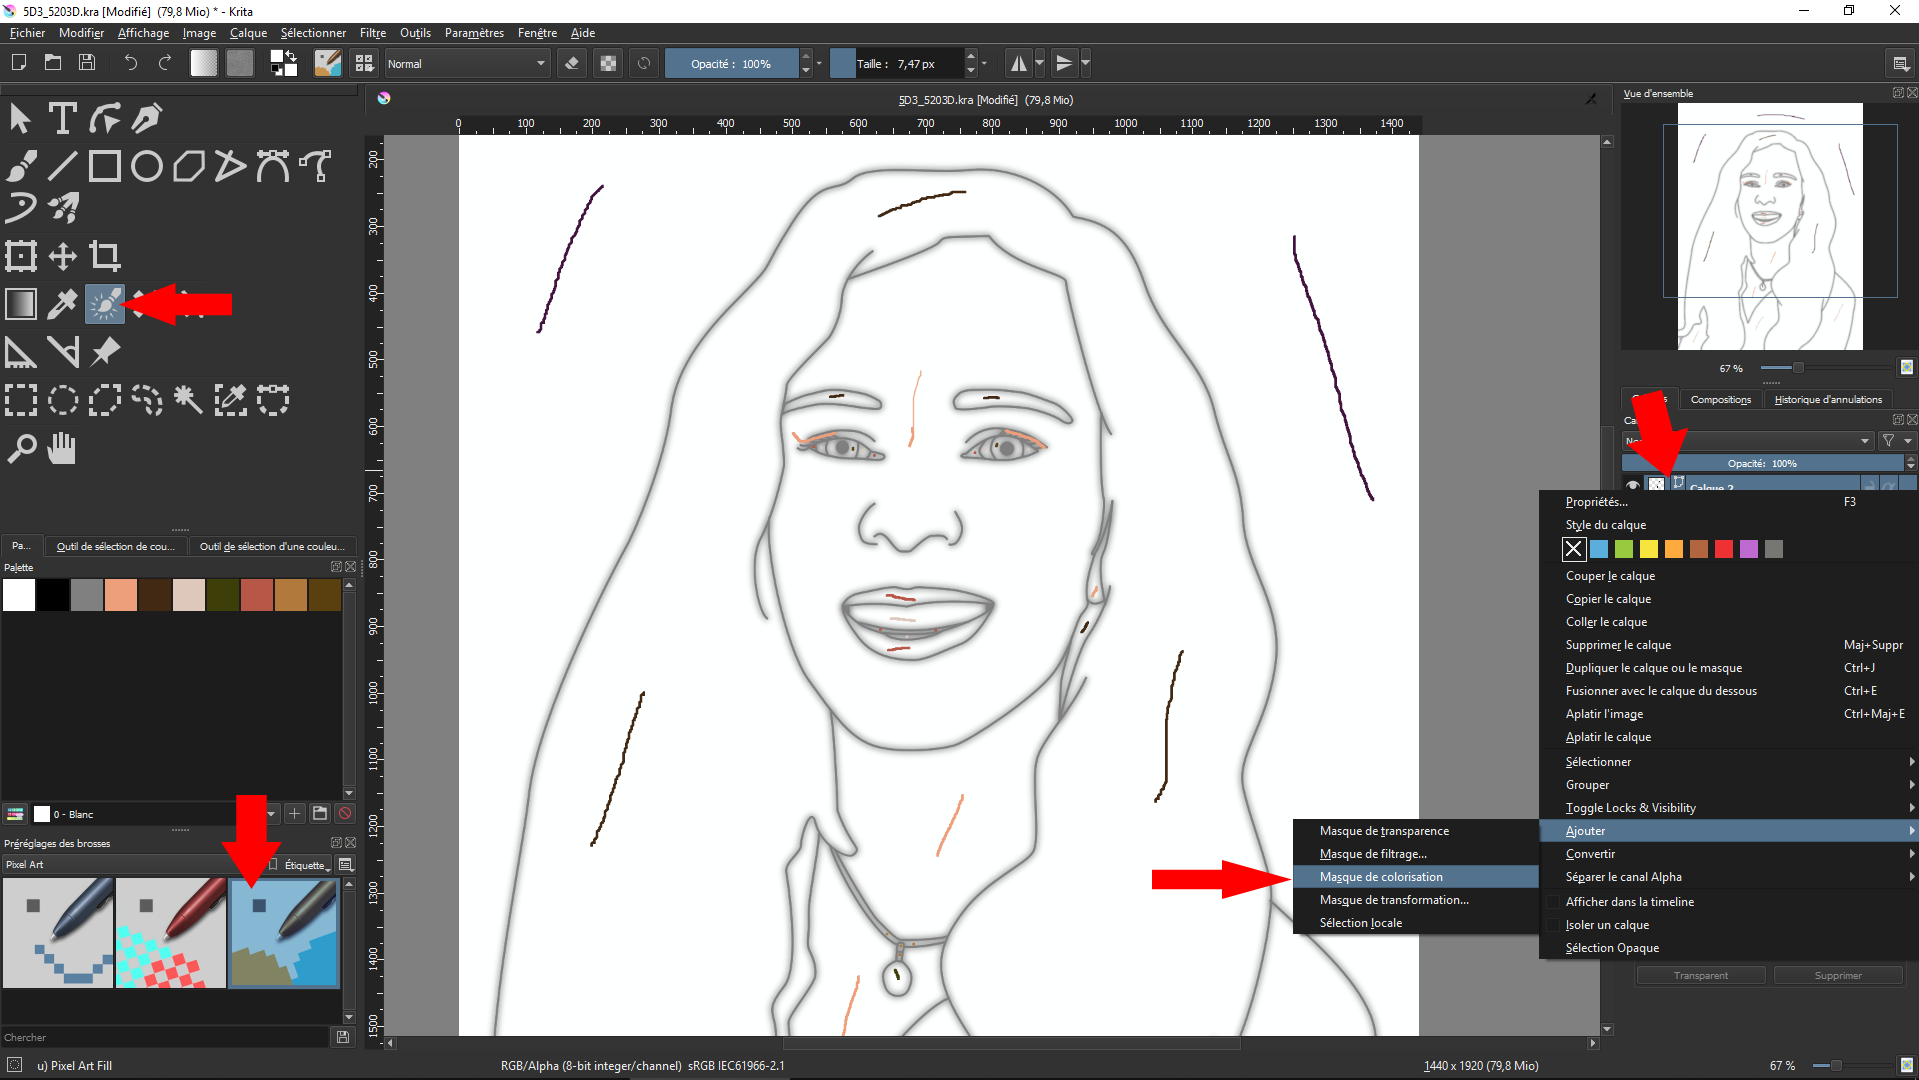Select the Move tool
Viewport: 1919px width, 1080px height.
pos(62,256)
